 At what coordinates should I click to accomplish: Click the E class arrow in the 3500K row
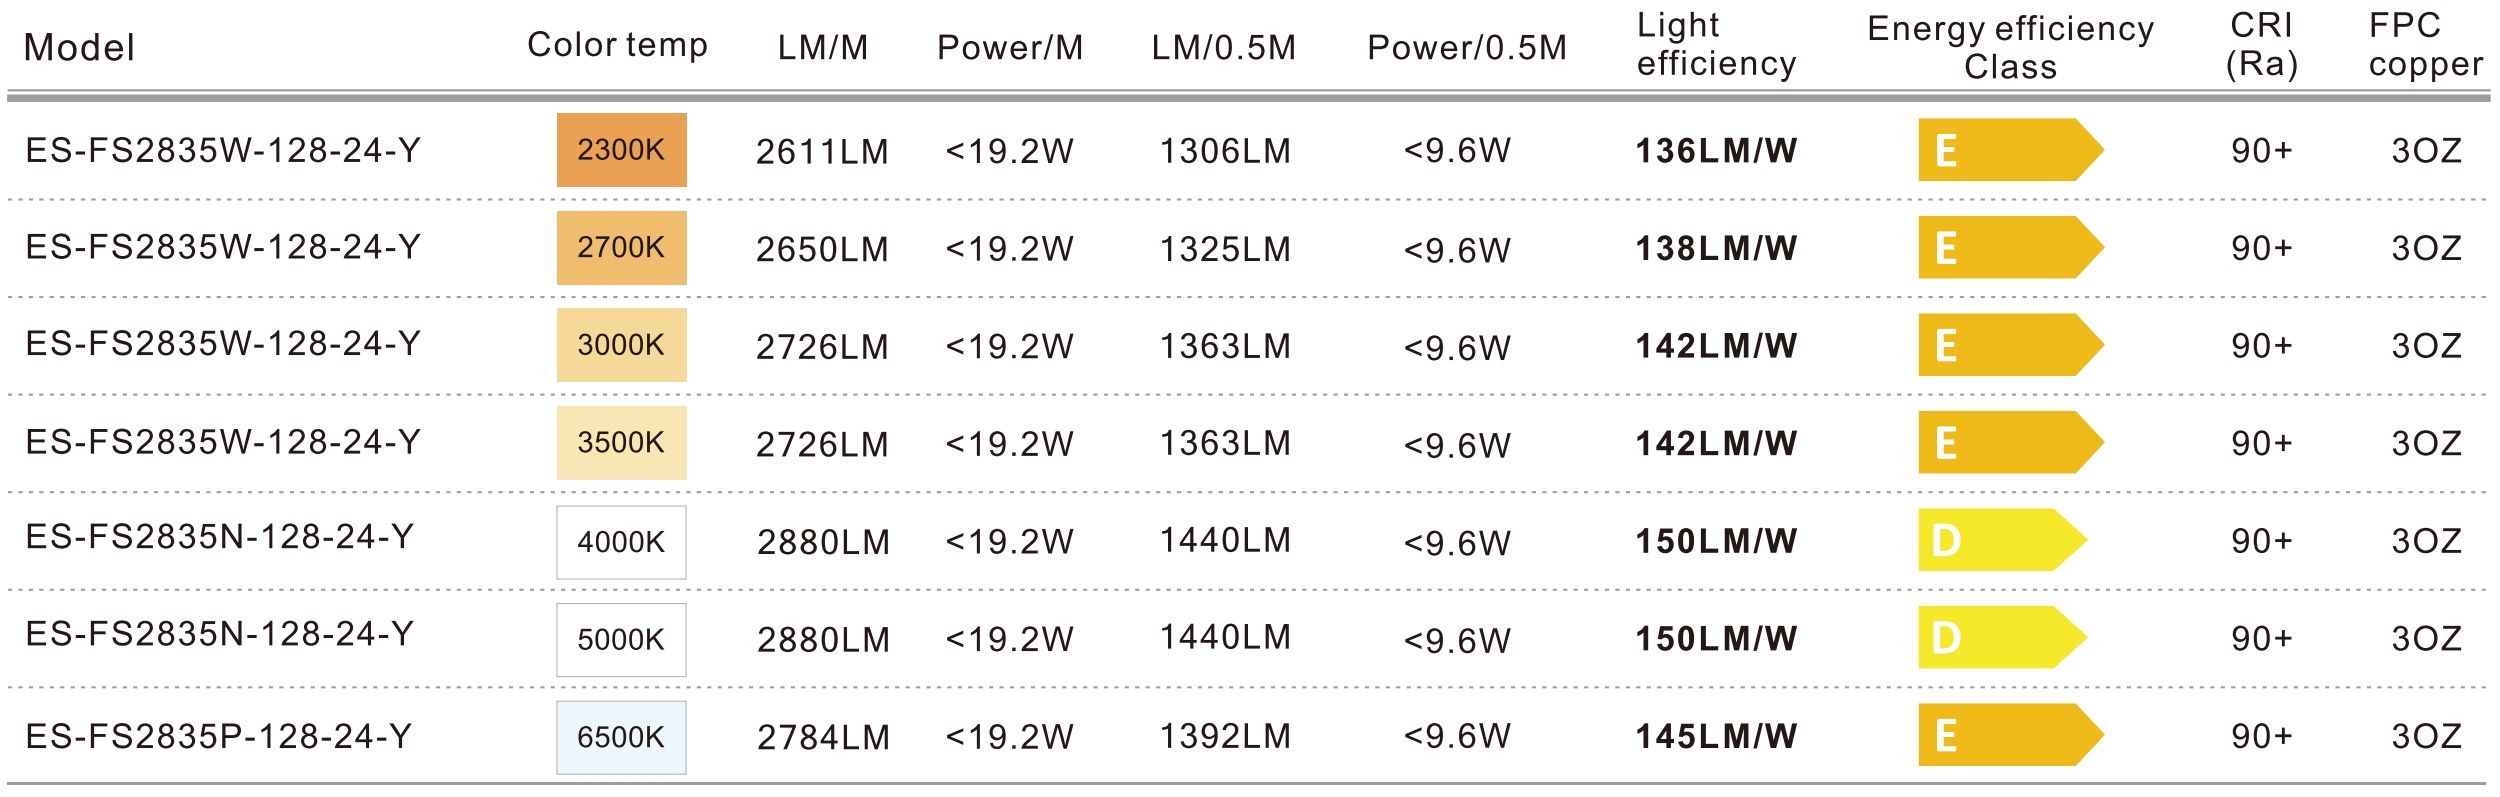point(2008,442)
